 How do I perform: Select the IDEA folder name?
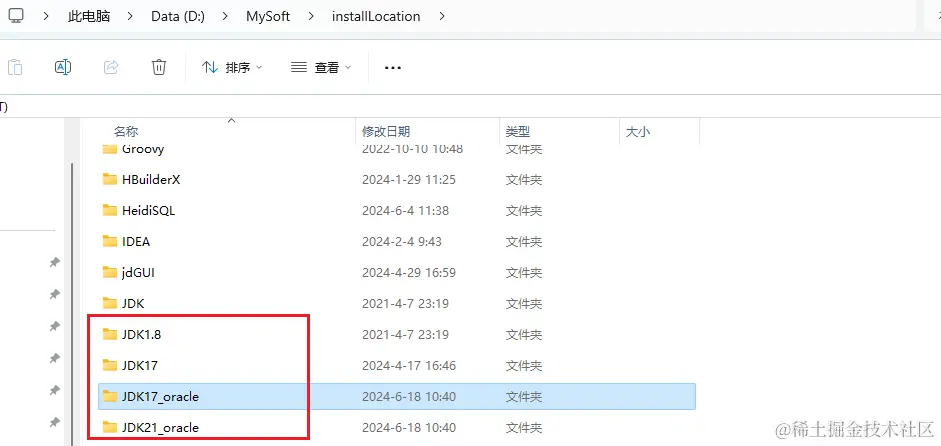[136, 242]
